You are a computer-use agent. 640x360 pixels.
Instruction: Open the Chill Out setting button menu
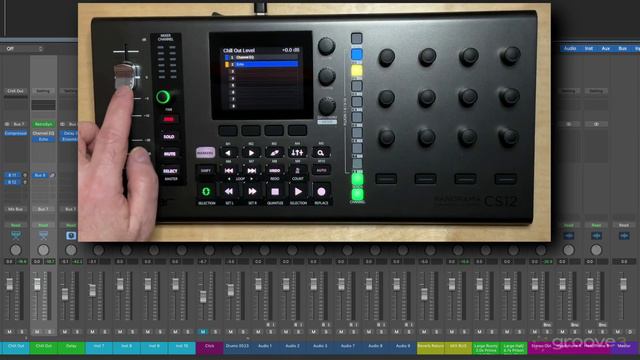click(x=16, y=91)
